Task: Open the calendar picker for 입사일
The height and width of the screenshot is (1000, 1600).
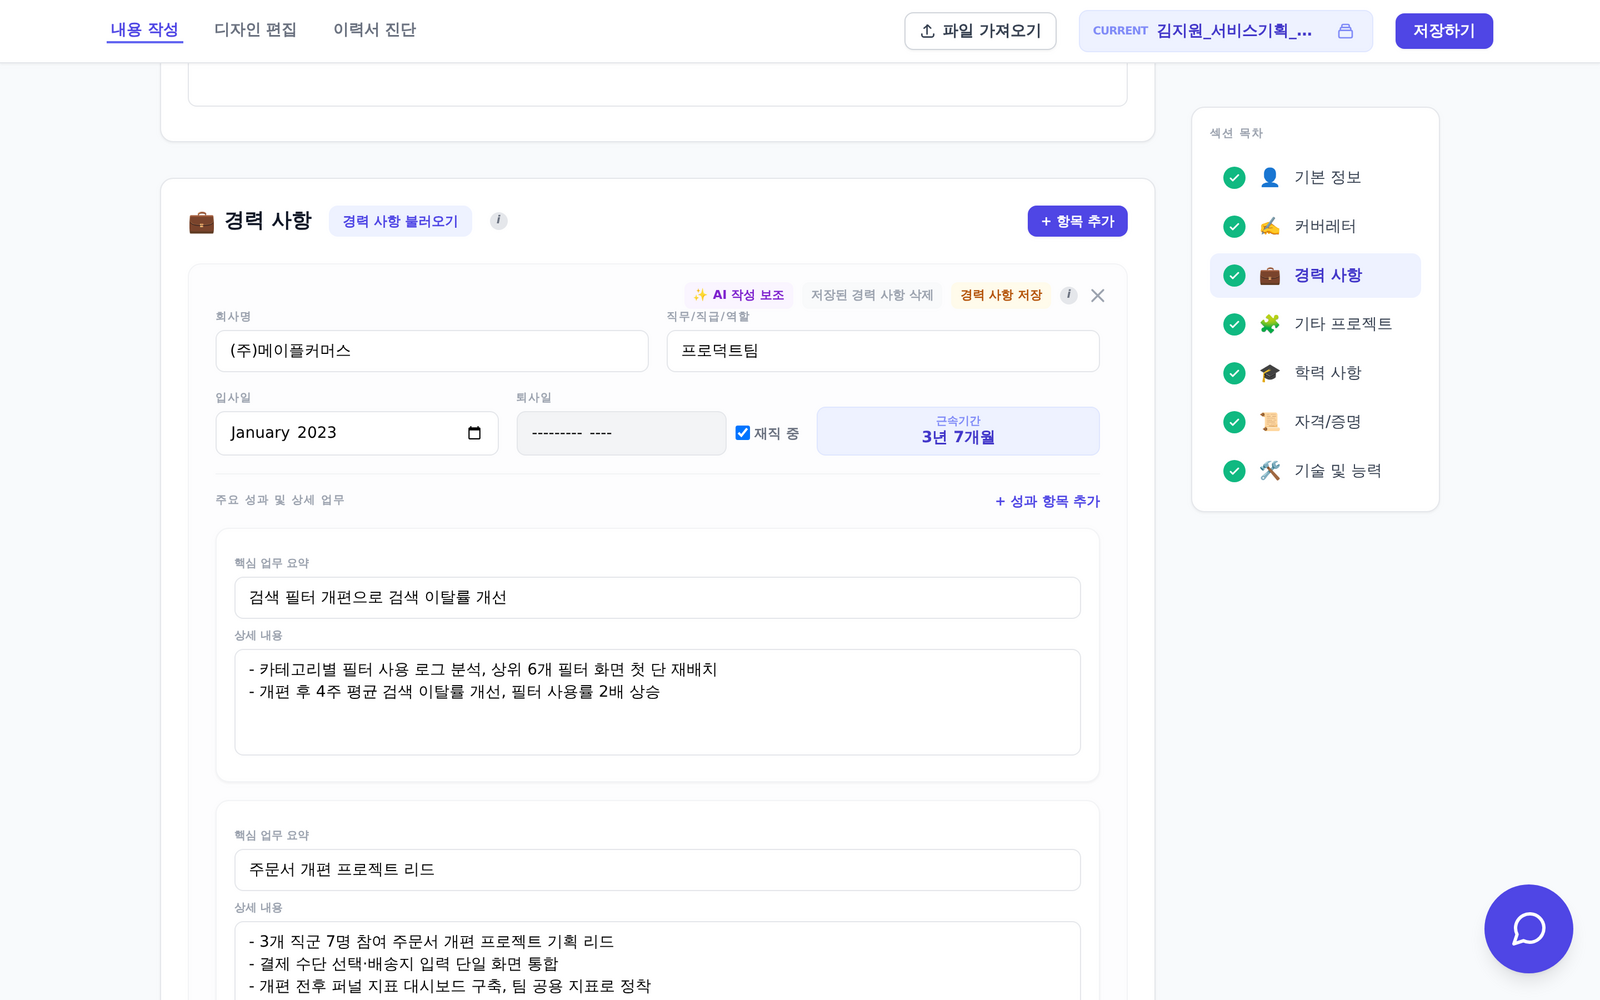Action: click(x=474, y=433)
